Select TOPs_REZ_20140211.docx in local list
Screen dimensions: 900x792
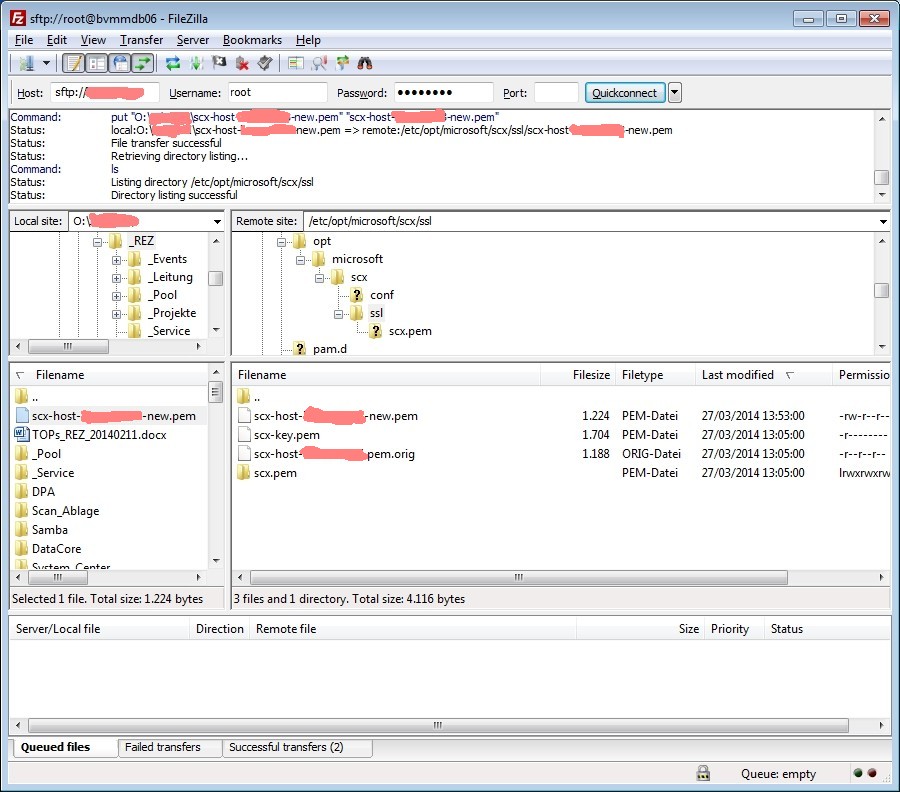coord(99,435)
